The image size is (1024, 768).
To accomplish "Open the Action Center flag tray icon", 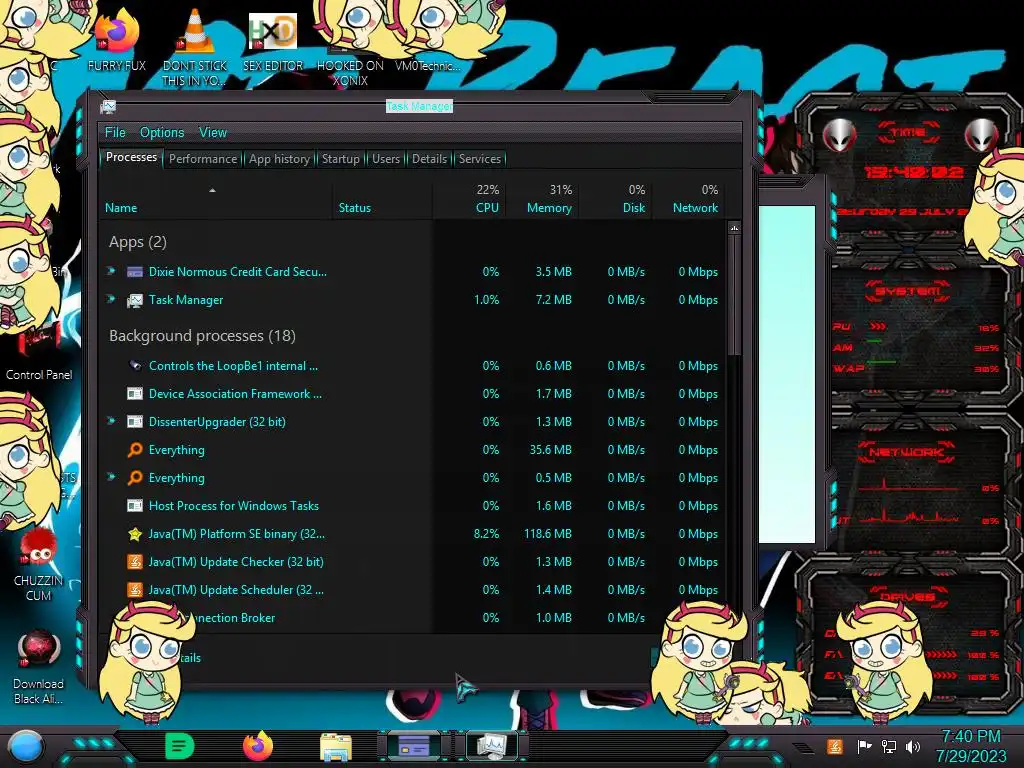I will click(x=864, y=746).
